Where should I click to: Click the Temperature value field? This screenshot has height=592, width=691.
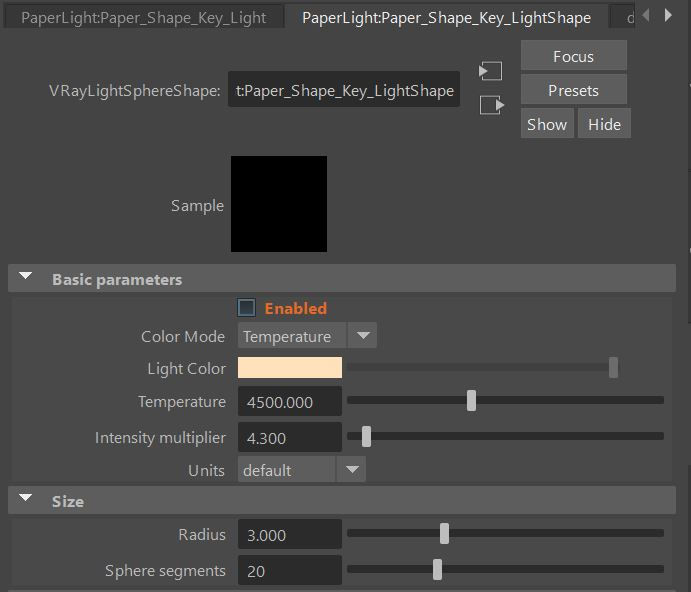click(290, 402)
